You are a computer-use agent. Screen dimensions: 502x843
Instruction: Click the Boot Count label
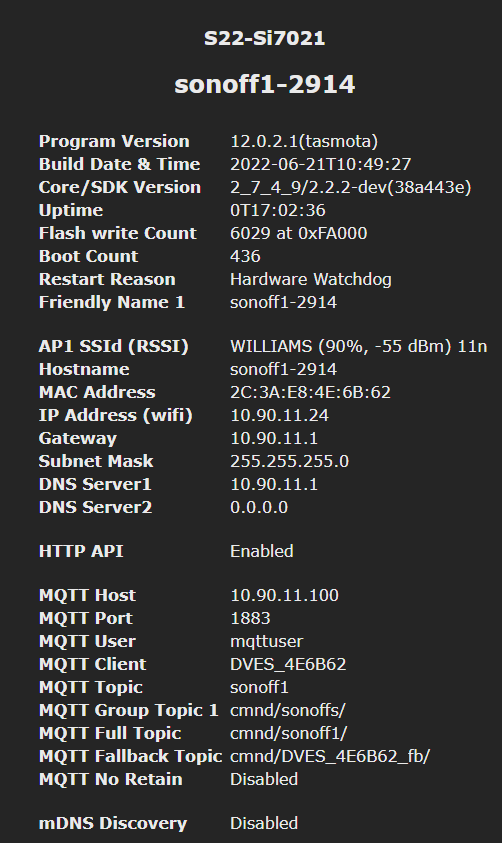89,256
